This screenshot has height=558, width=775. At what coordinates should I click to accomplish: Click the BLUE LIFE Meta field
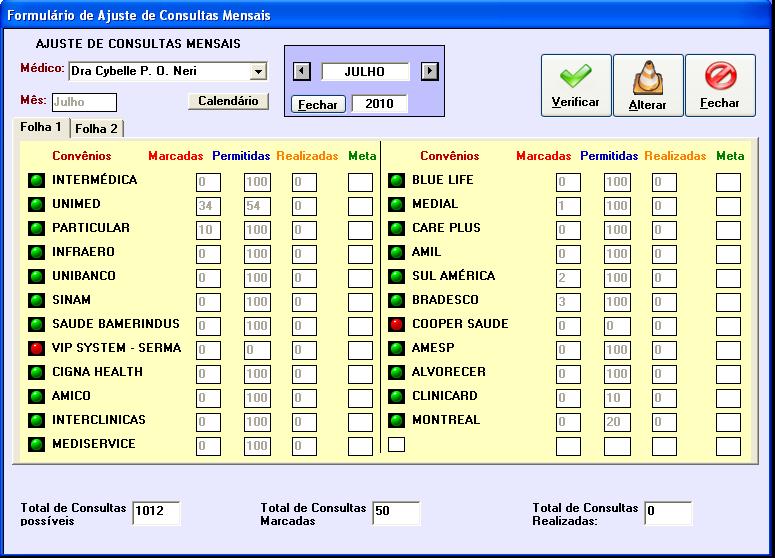click(x=729, y=182)
